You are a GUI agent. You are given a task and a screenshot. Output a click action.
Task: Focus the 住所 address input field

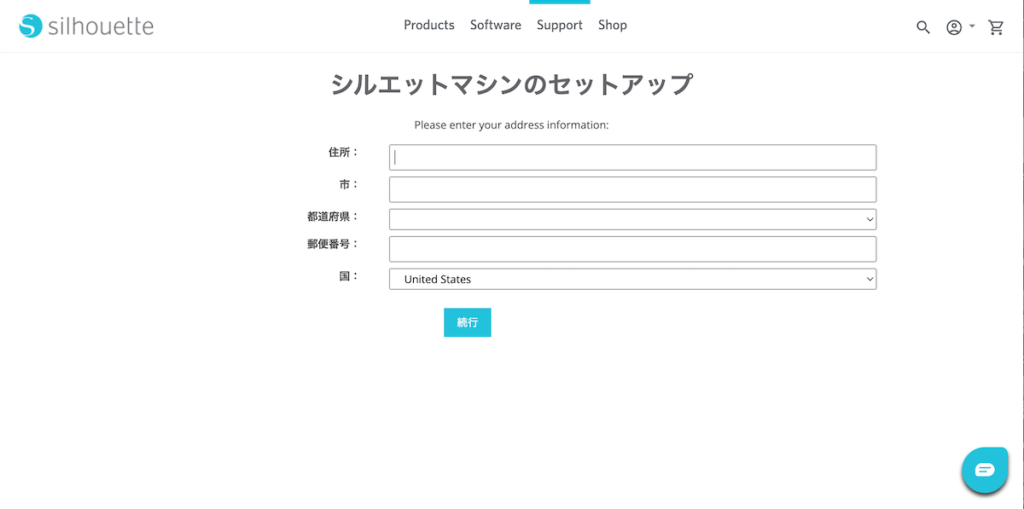632,157
